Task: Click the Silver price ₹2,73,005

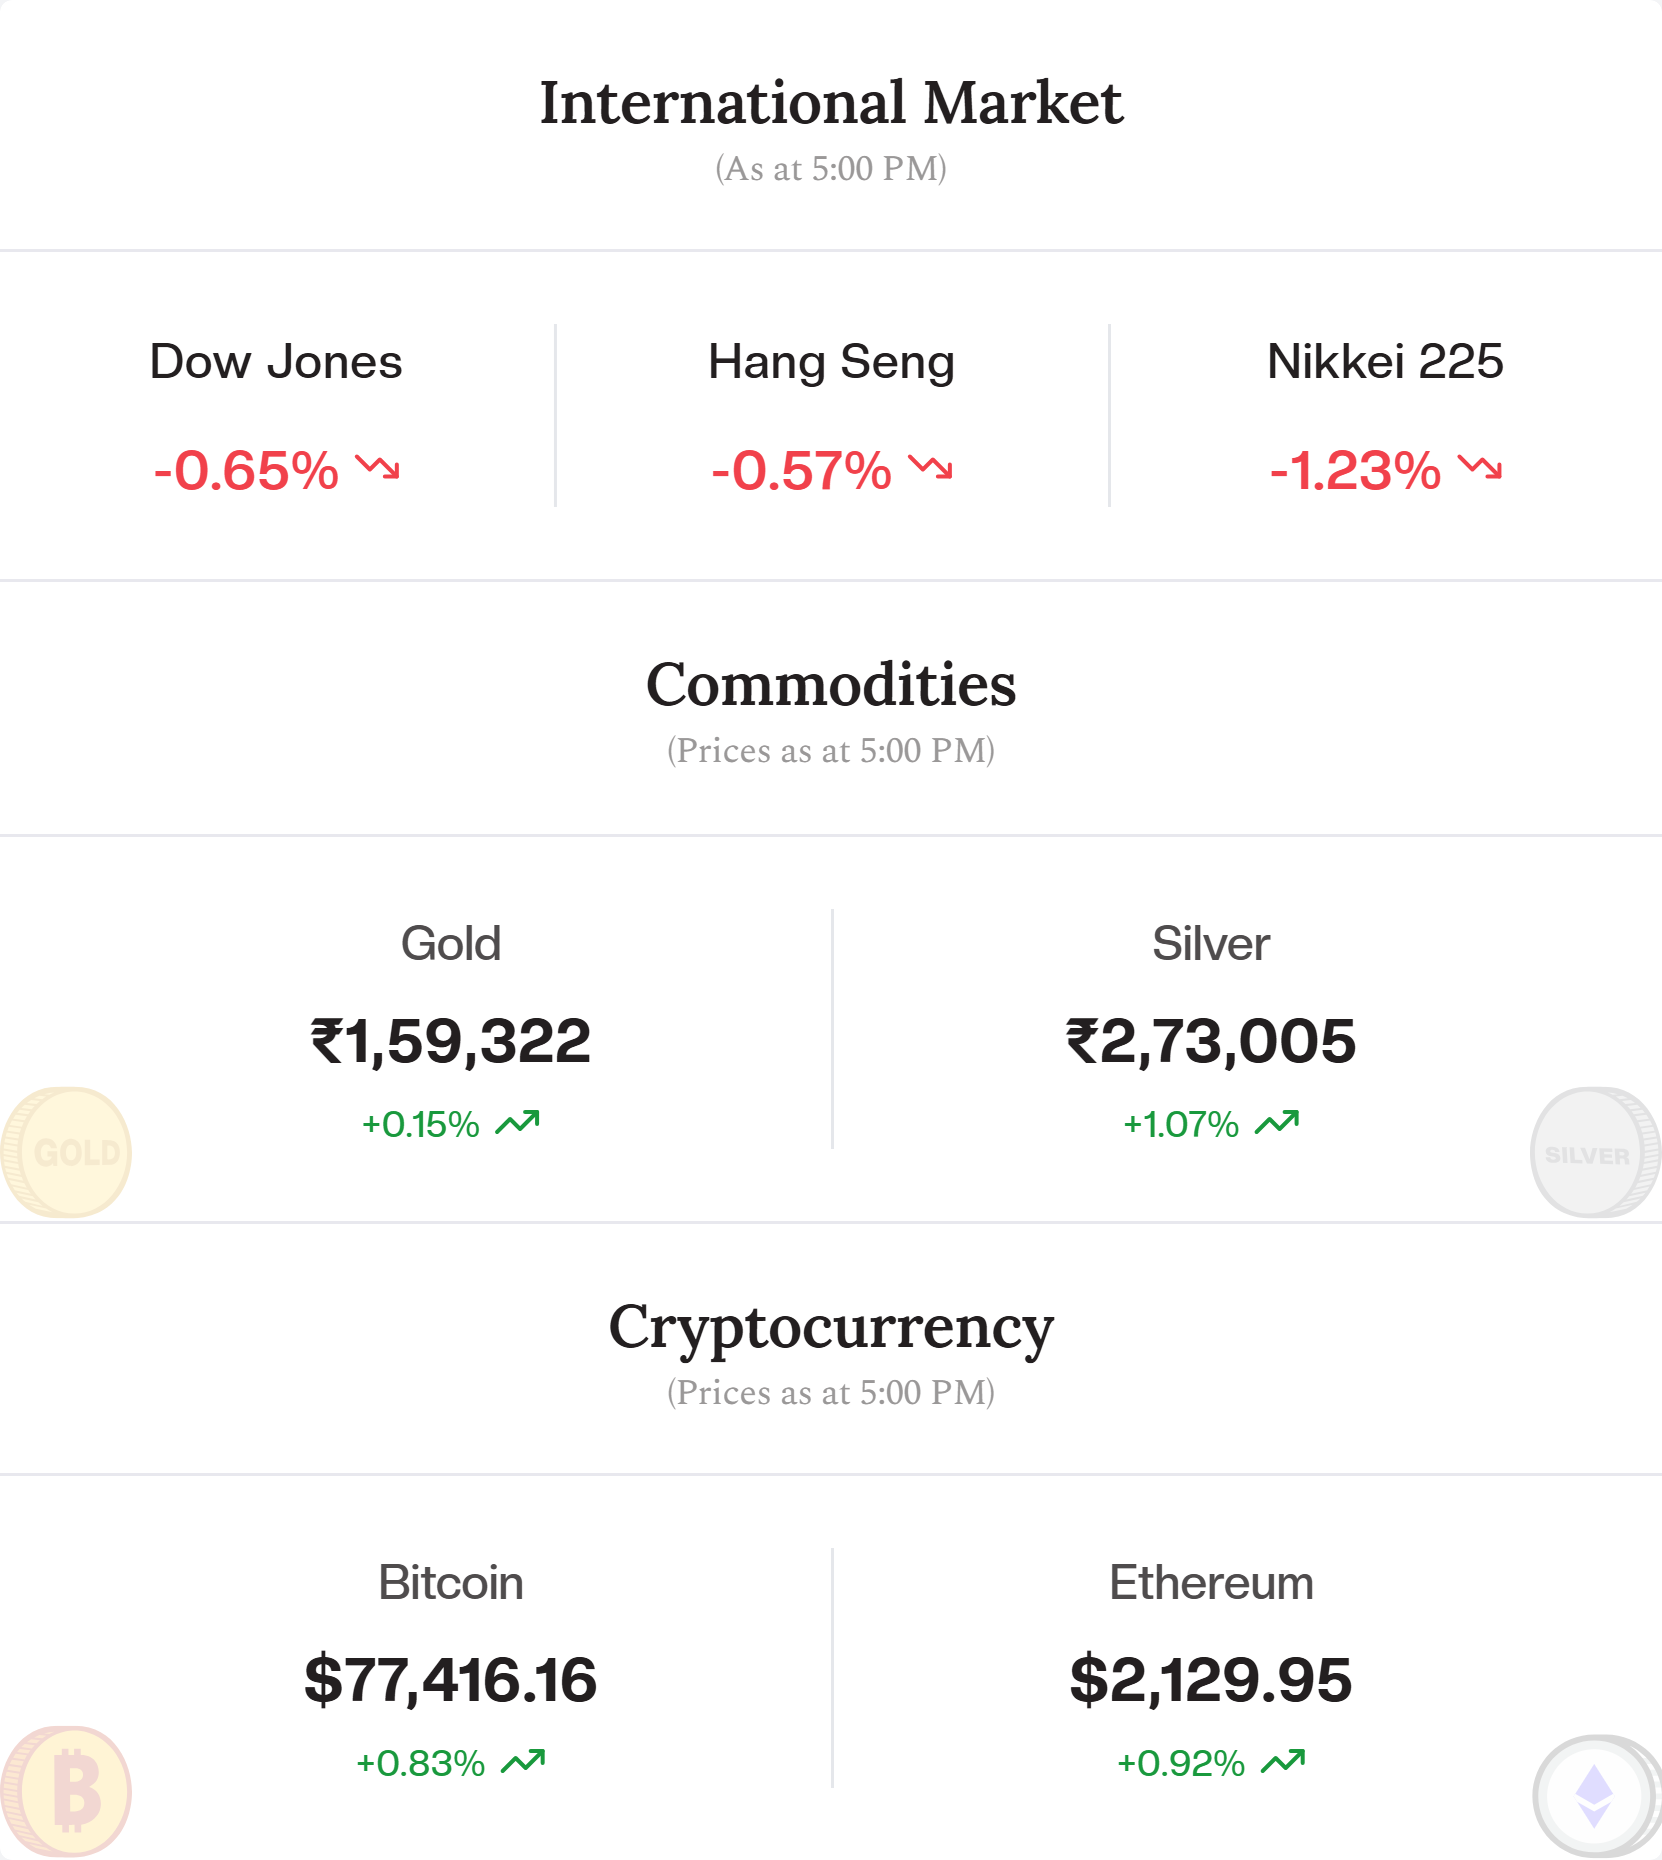Action: [1211, 1041]
